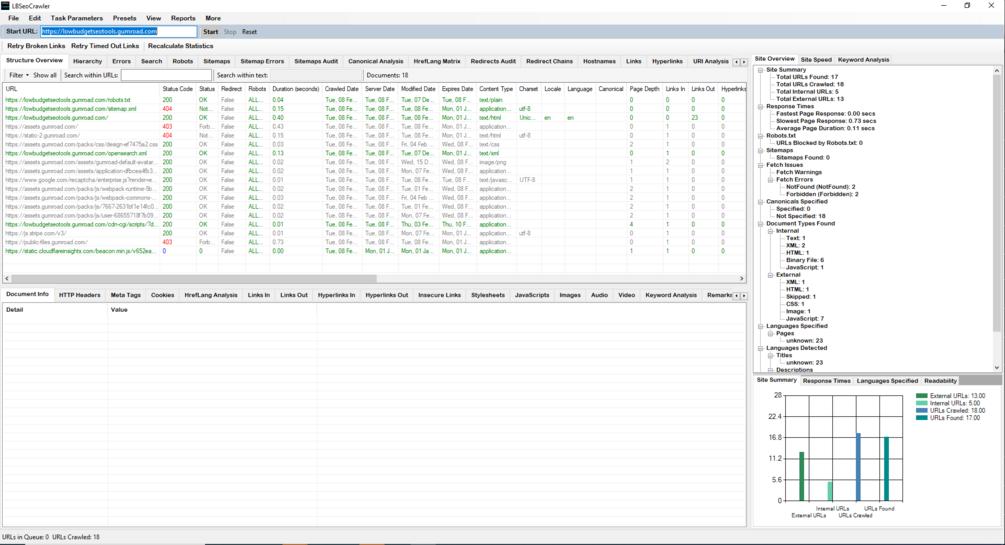Collapse the Document Types Found node

(761, 224)
